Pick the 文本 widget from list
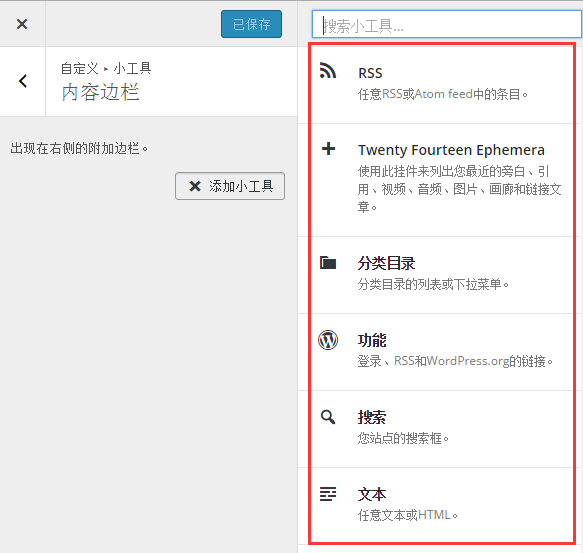Image resolution: width=583 pixels, height=553 pixels. click(441, 506)
